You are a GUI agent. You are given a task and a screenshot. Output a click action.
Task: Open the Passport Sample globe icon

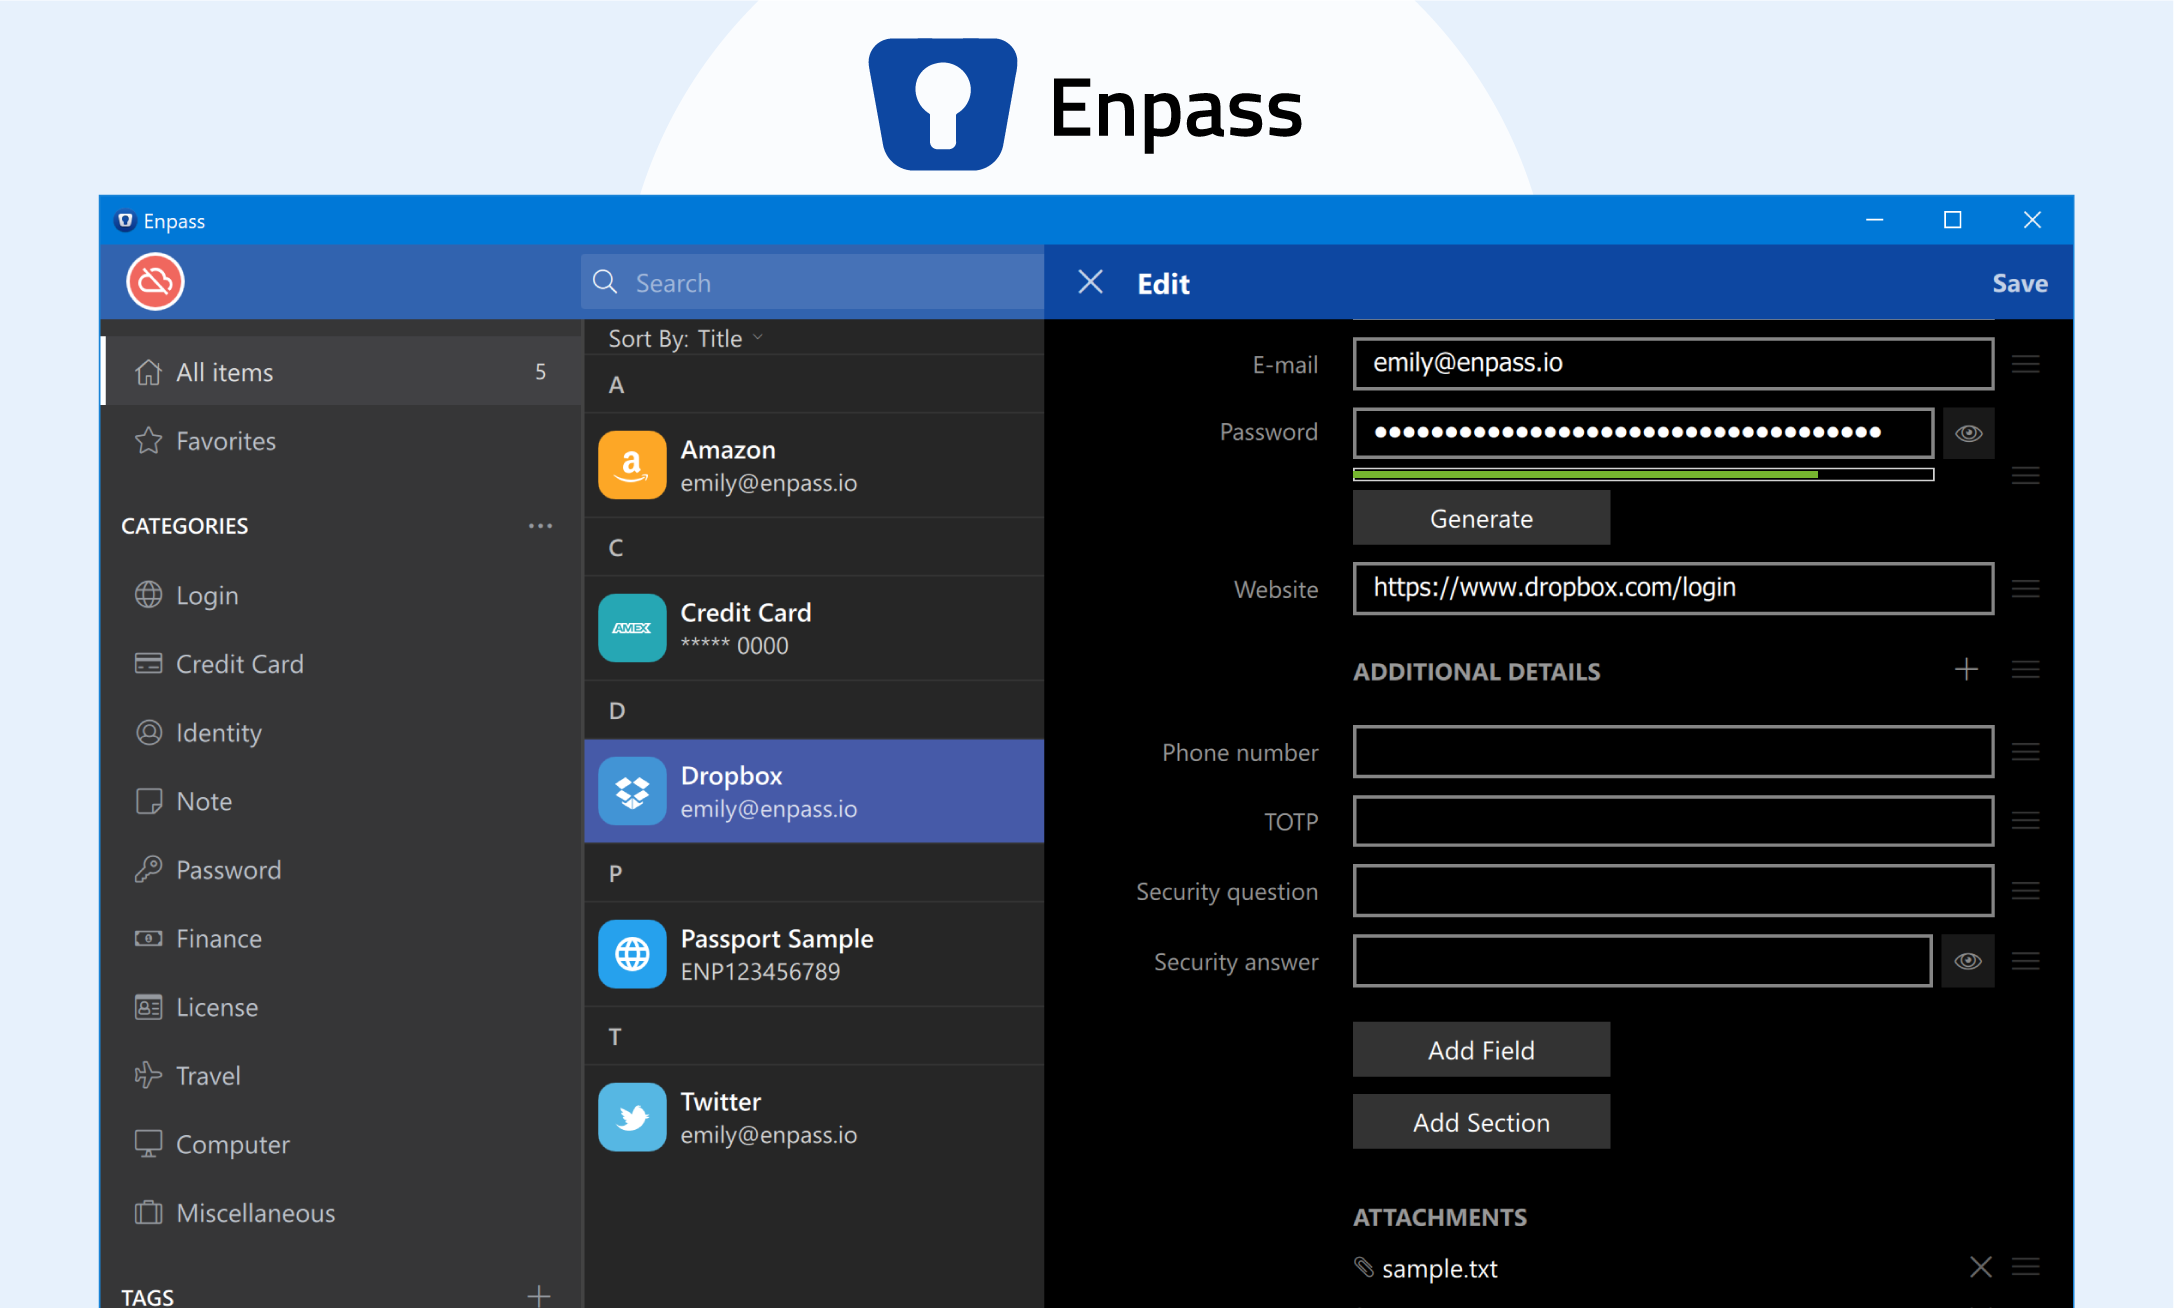pyautogui.click(x=632, y=954)
